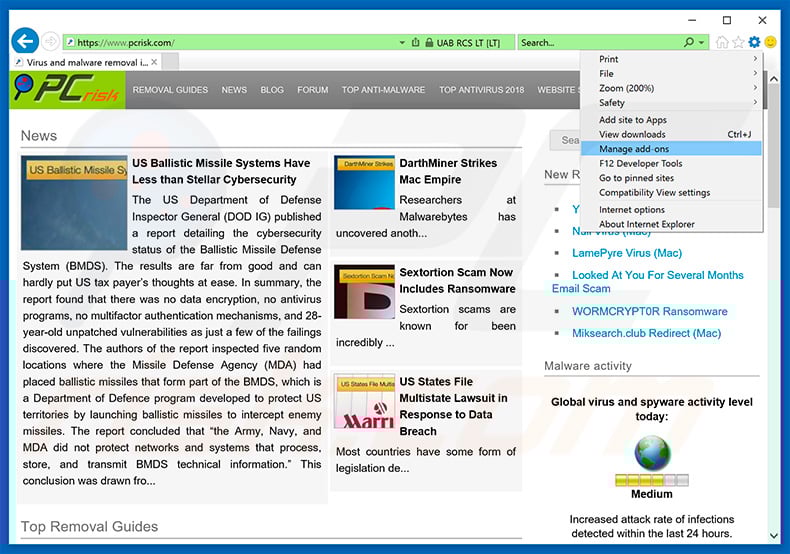Expand the Print submenu
790x554 pixels.
pyautogui.click(x=672, y=59)
